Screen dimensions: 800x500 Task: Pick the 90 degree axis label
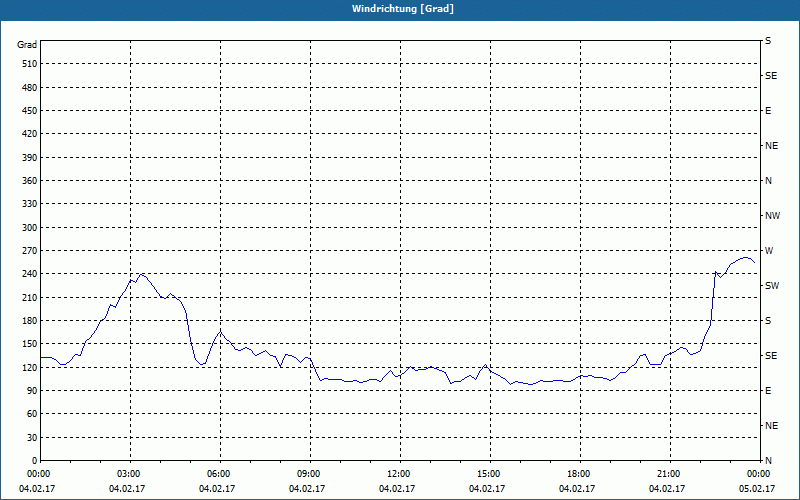coord(32,391)
